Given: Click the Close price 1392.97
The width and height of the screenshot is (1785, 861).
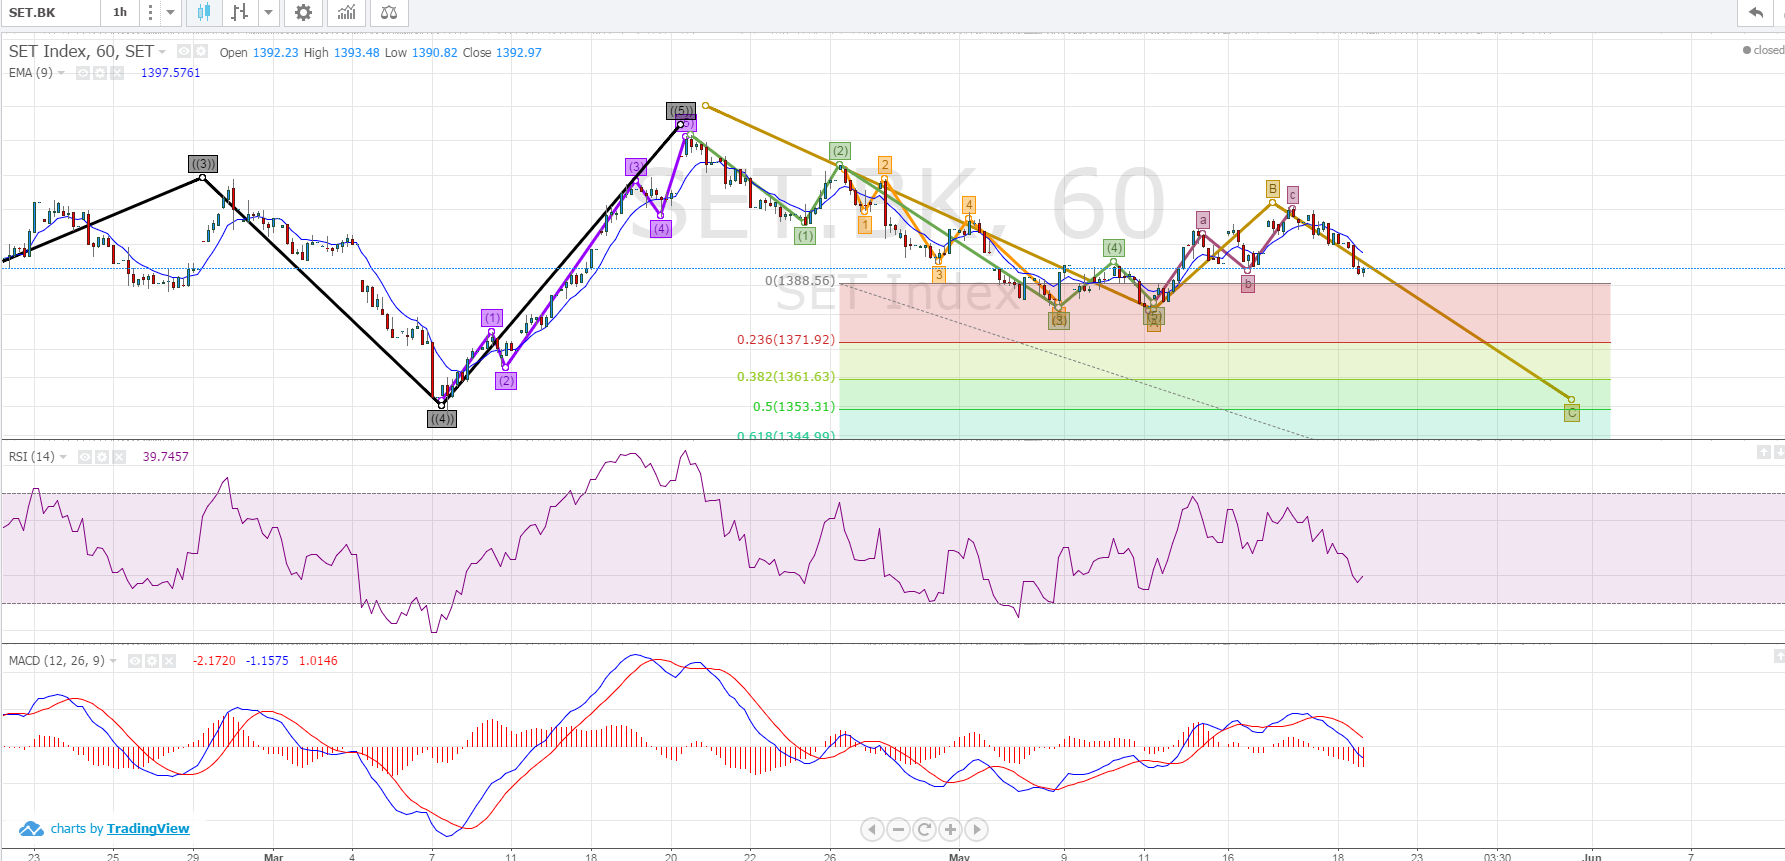Looking at the screenshot, I should [519, 53].
